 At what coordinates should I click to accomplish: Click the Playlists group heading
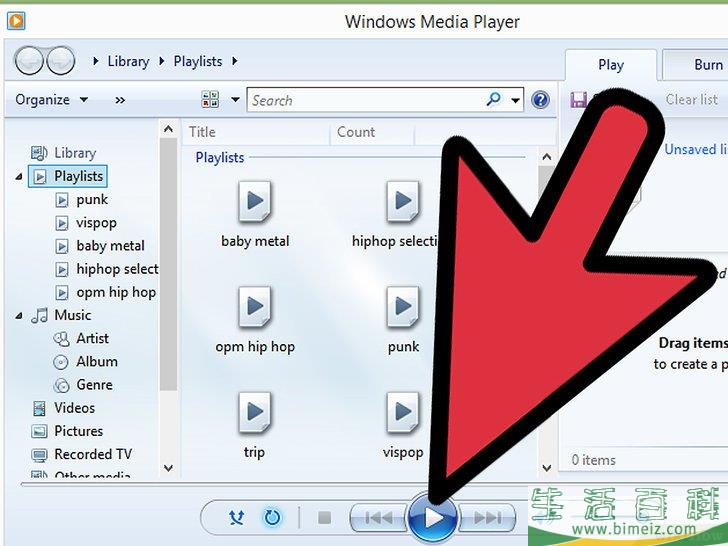coord(220,157)
